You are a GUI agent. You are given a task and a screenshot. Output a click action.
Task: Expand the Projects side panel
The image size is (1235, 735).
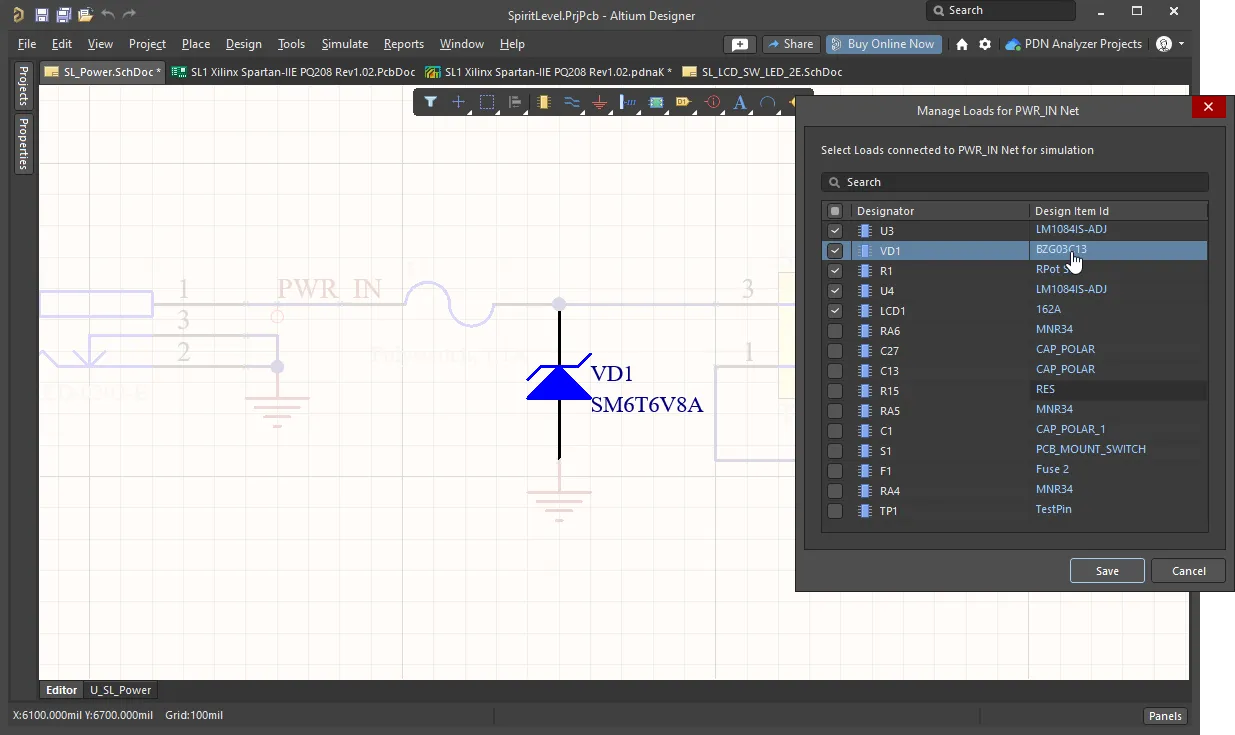tap(23, 87)
